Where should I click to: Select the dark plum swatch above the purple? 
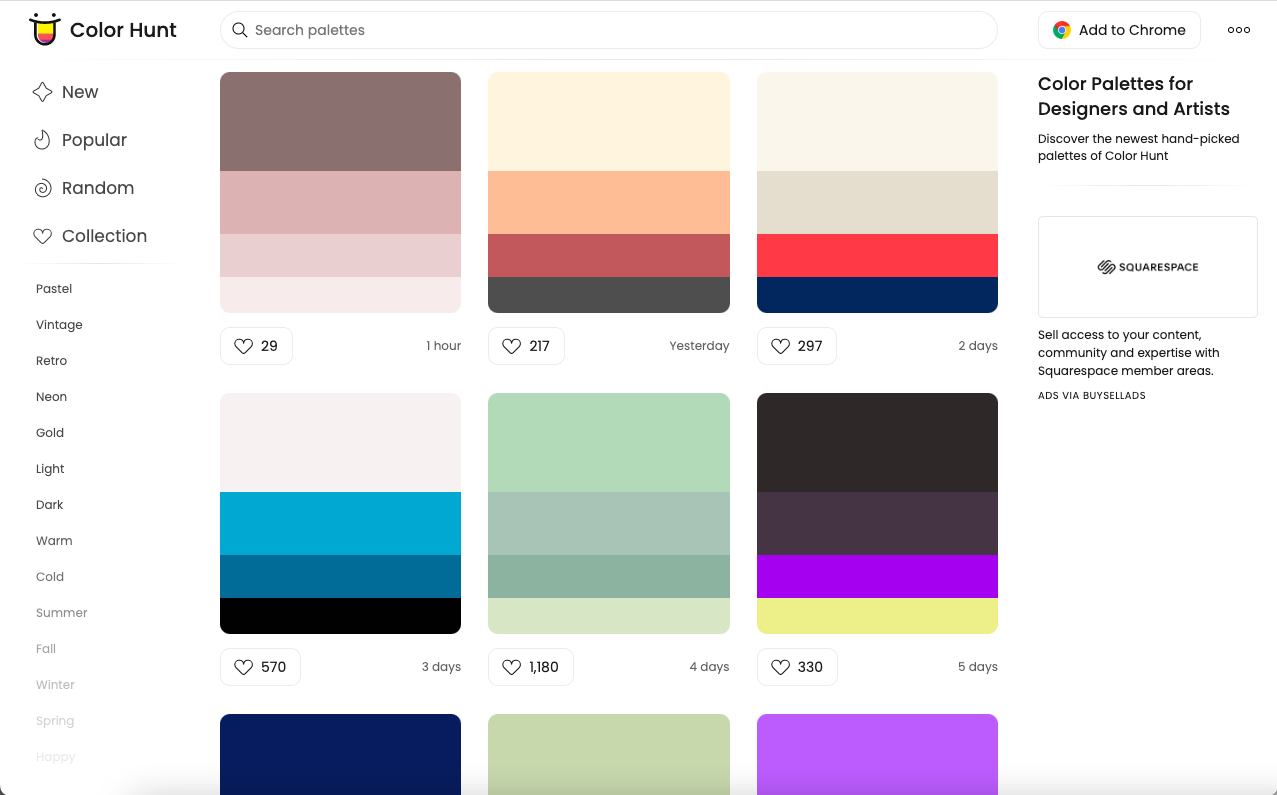click(877, 523)
